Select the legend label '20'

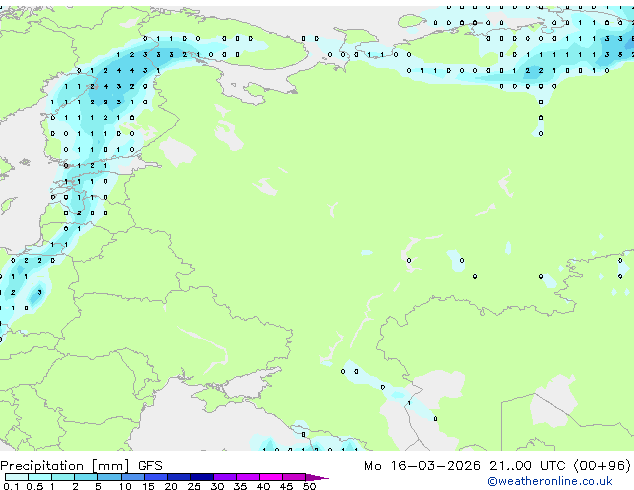click(x=171, y=486)
